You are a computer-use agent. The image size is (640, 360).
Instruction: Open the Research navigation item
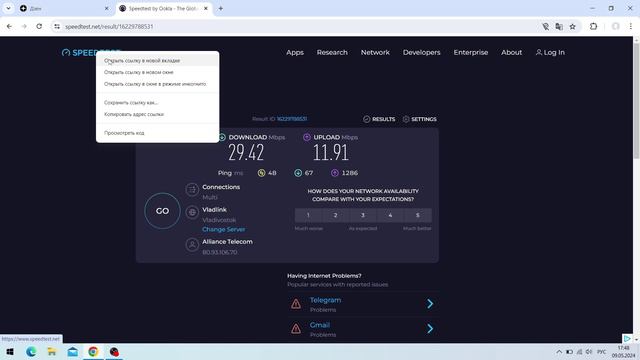coord(332,52)
